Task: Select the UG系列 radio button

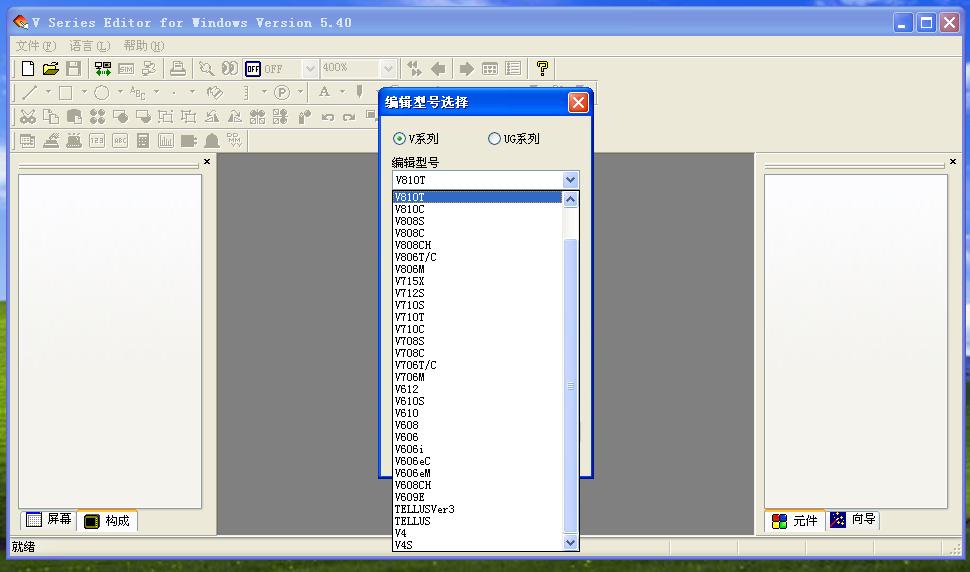Action: click(x=494, y=139)
